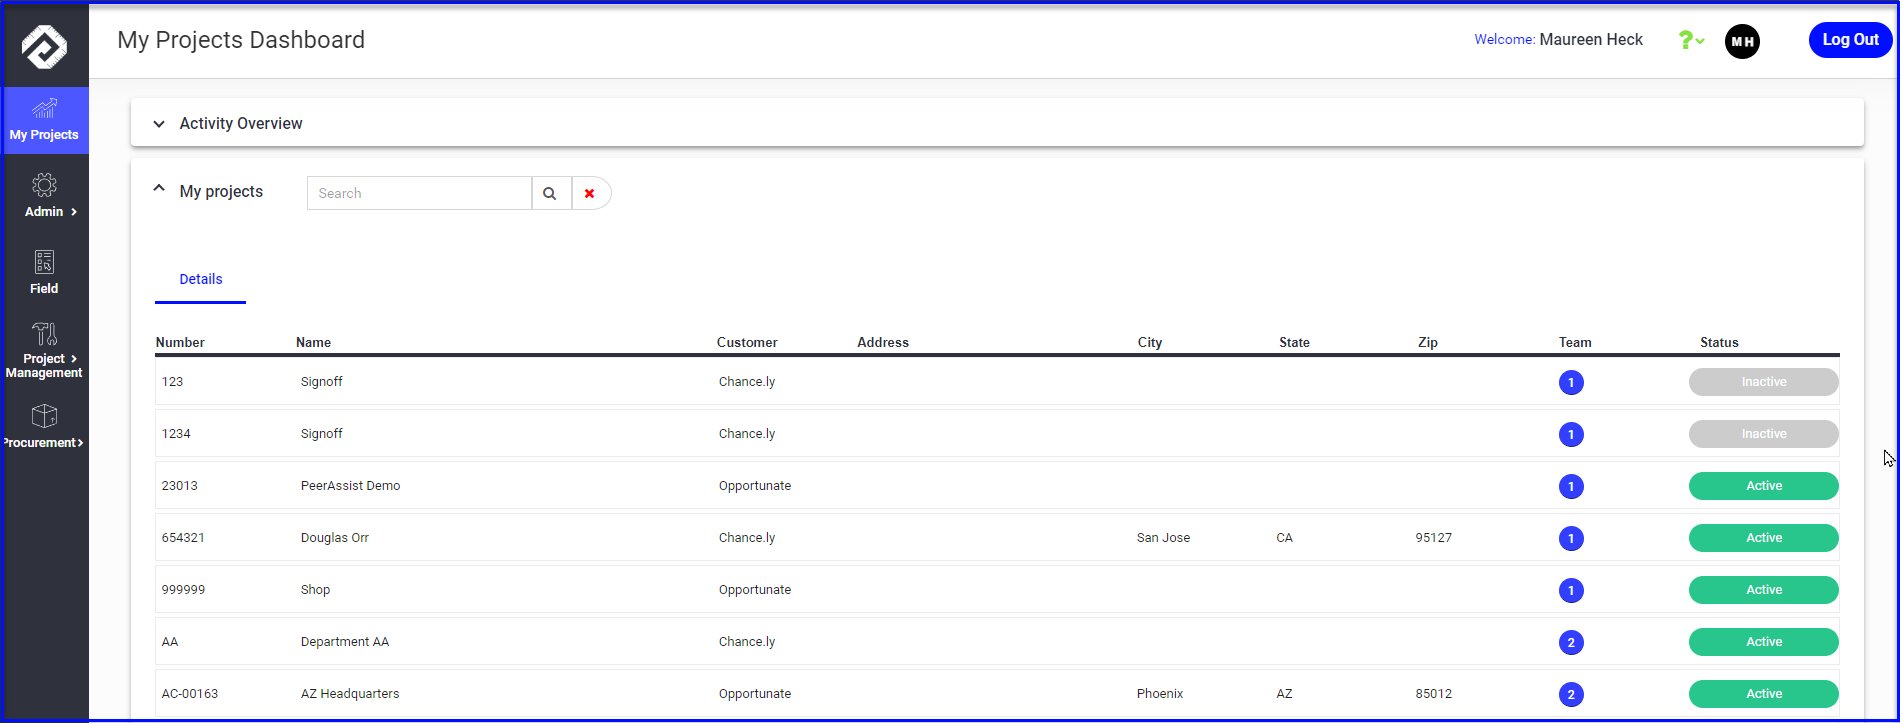Open project named PeerAssist Demo
Viewport: 1900px width, 723px height.
click(350, 486)
